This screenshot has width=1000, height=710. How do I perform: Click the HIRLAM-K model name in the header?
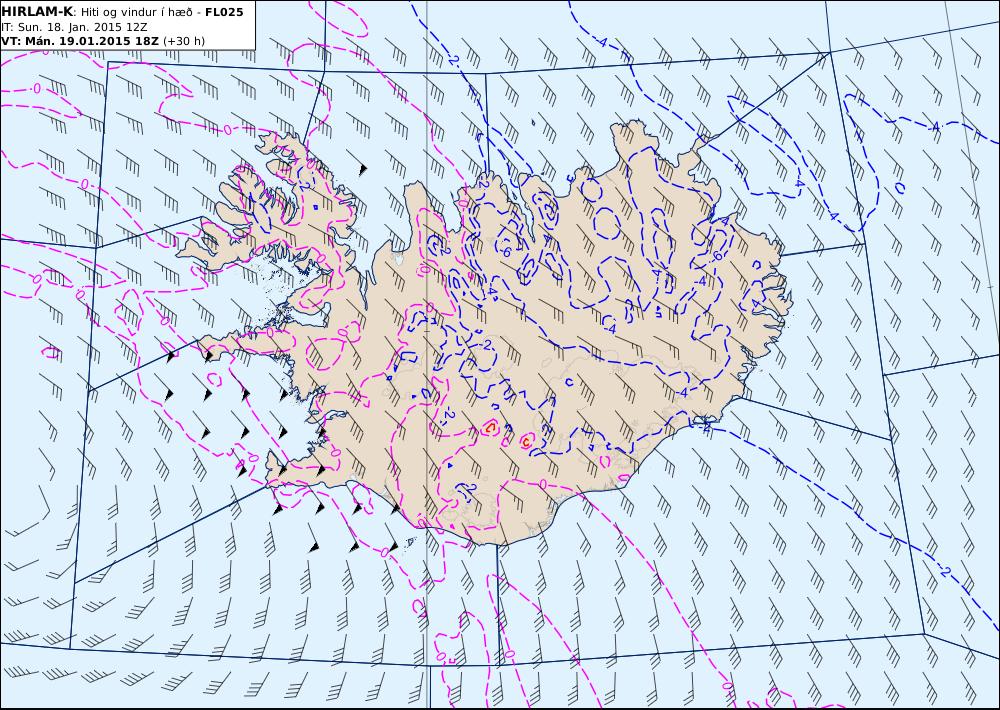pos(37,12)
